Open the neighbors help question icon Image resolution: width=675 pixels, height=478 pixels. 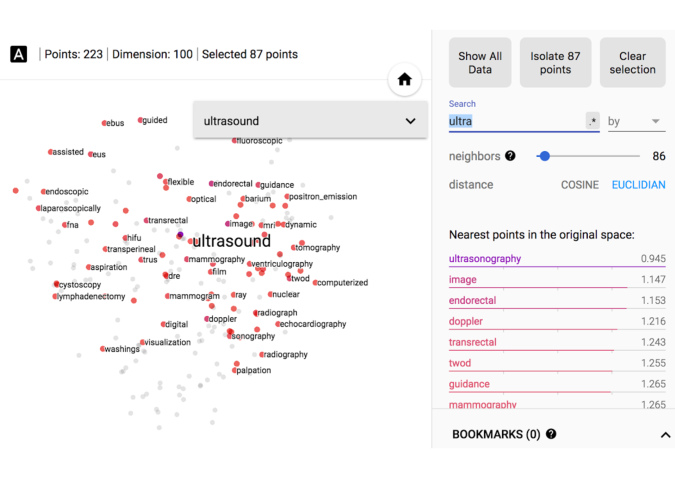510,156
